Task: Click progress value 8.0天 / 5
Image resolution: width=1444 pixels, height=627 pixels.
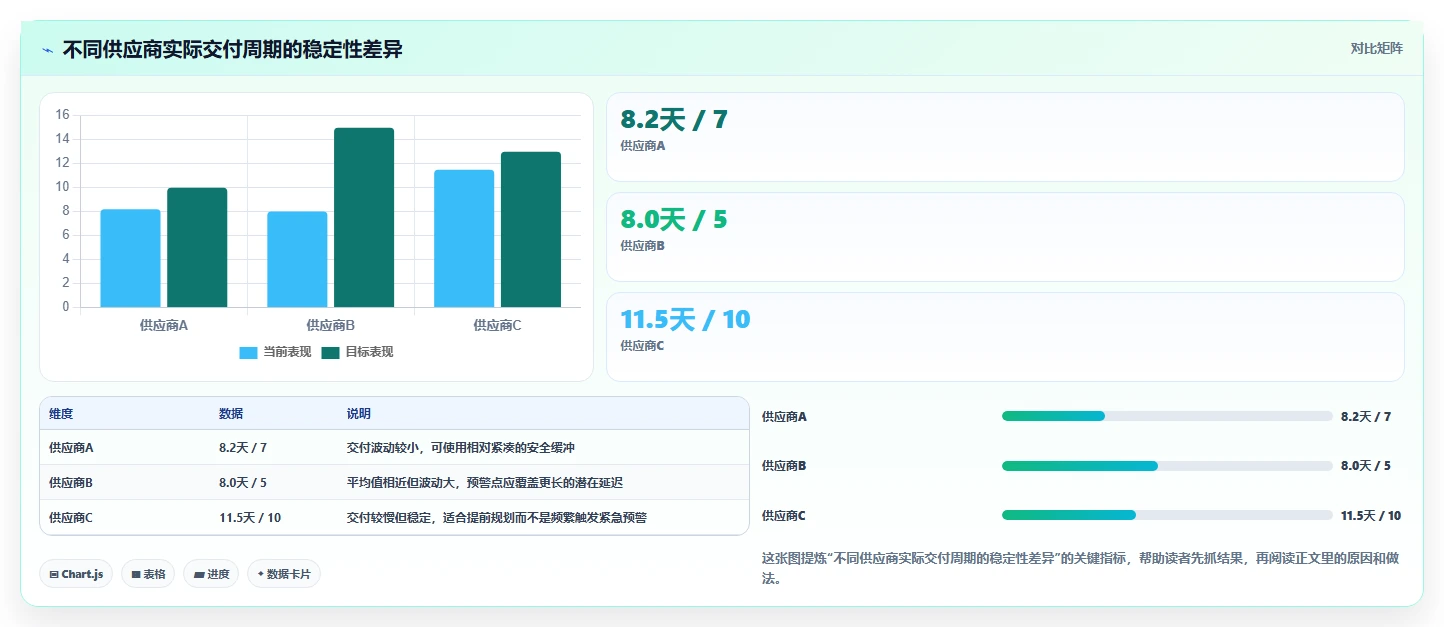Action: (x=1366, y=465)
